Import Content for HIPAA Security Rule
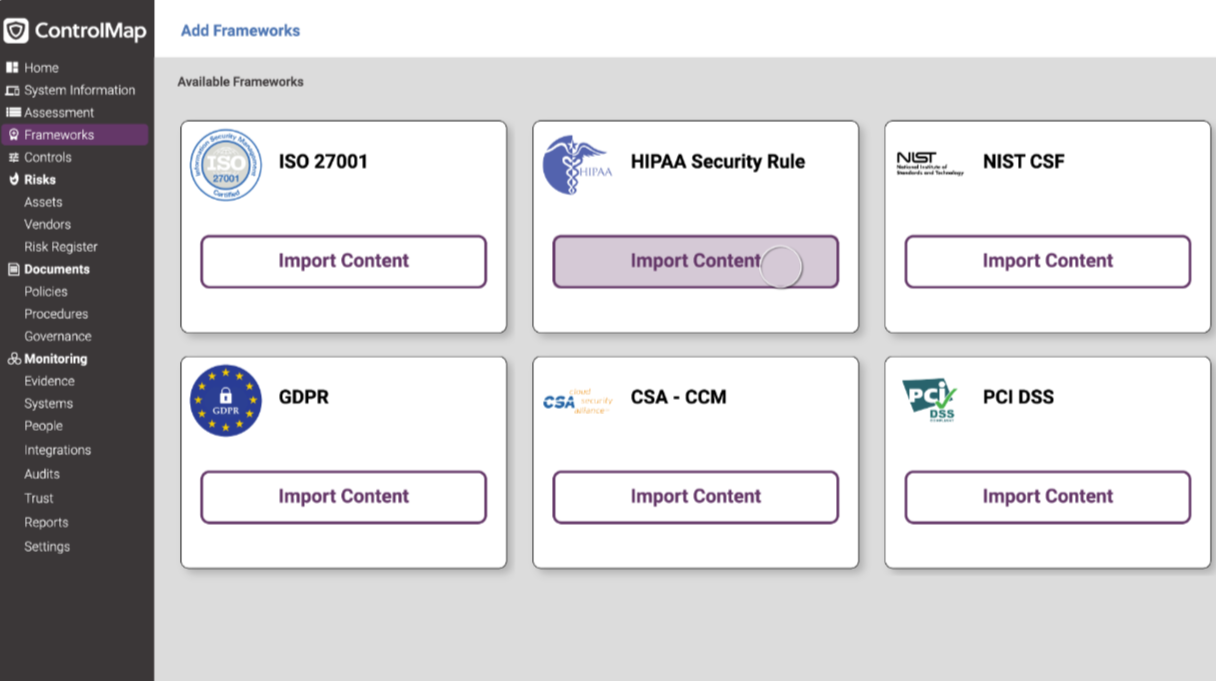This screenshot has width=1216, height=681. 695,261
